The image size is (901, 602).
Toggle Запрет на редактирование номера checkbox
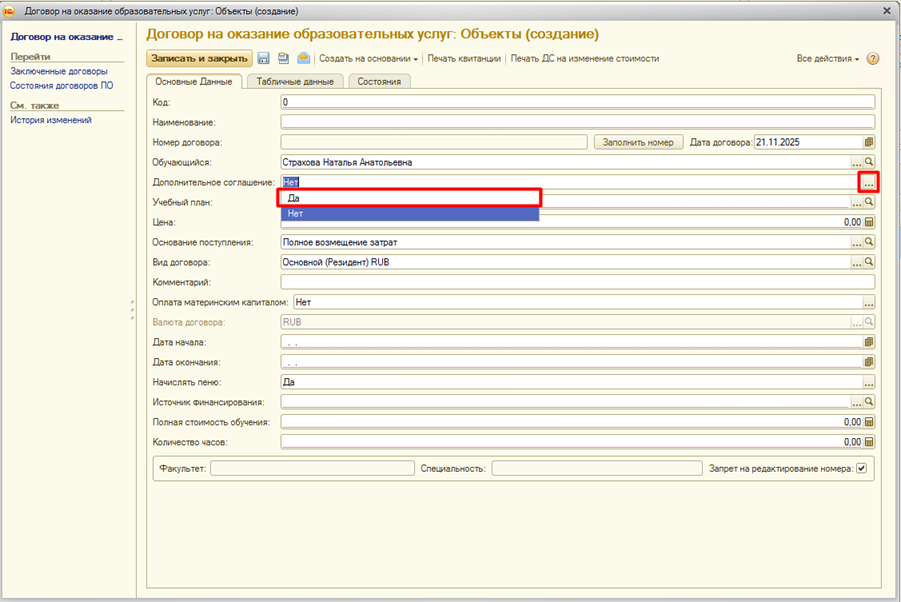pyautogui.click(x=861, y=468)
